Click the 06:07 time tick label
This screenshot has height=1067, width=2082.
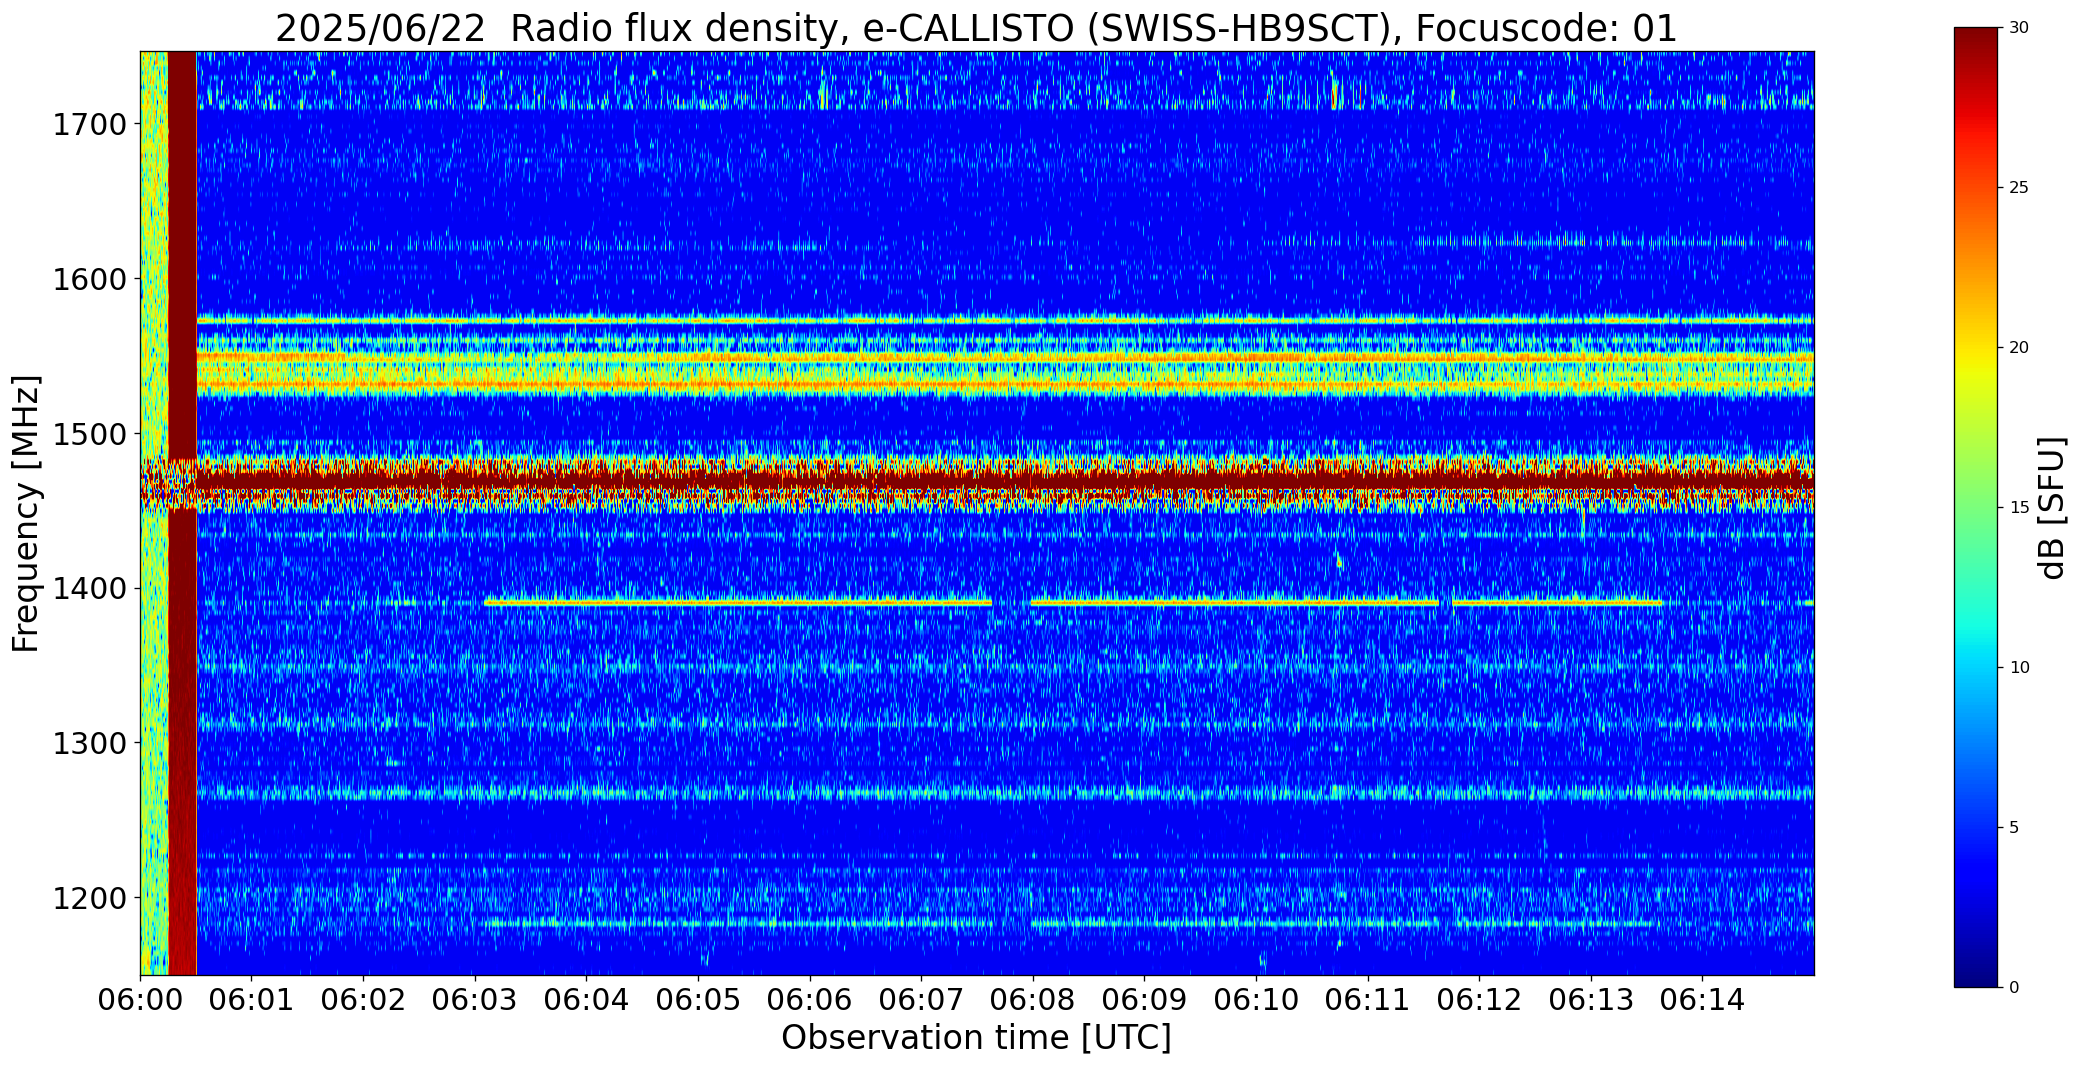pyautogui.click(x=921, y=1000)
